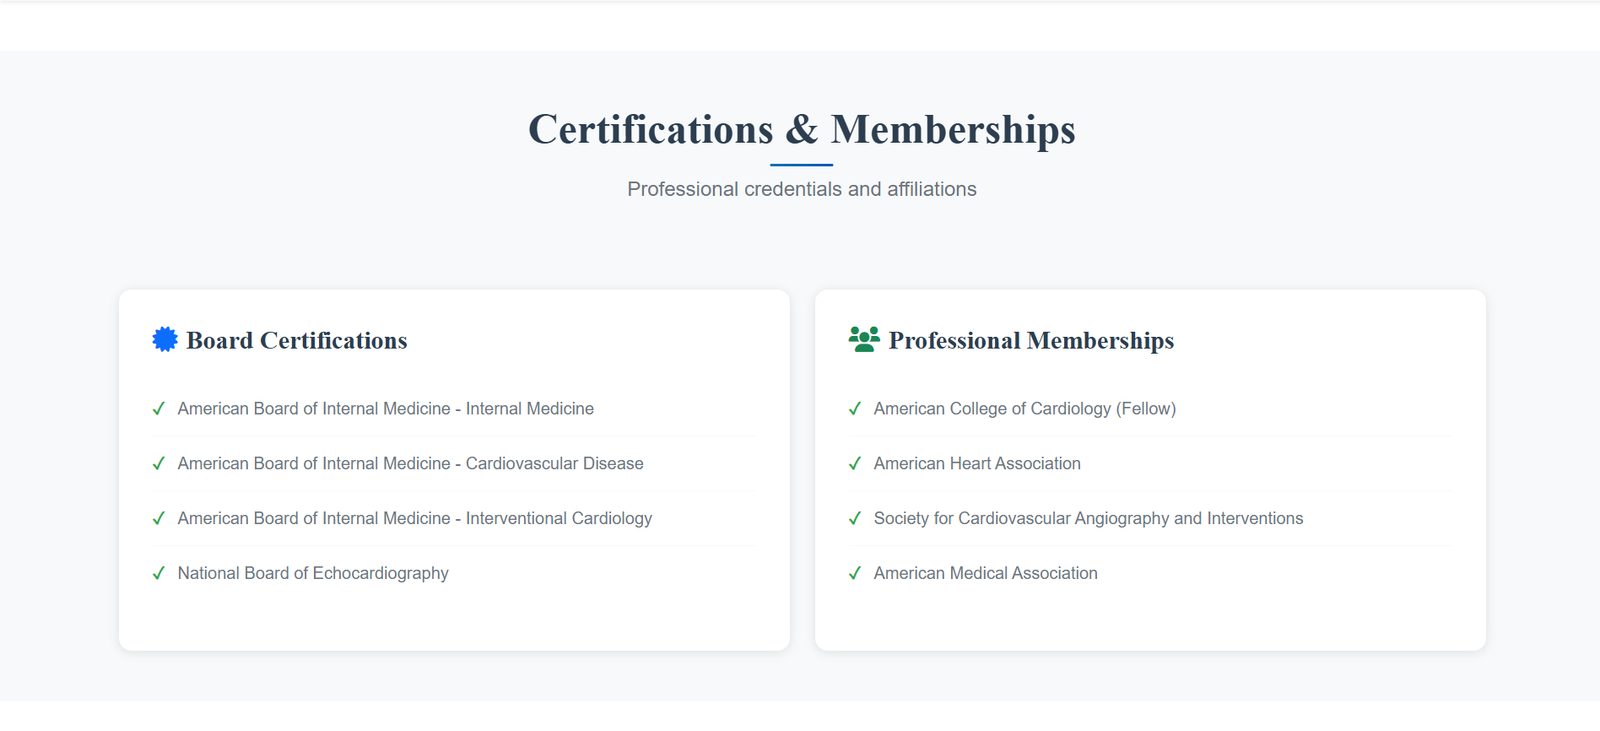Click checkmark beside American Heart Association

(854, 464)
